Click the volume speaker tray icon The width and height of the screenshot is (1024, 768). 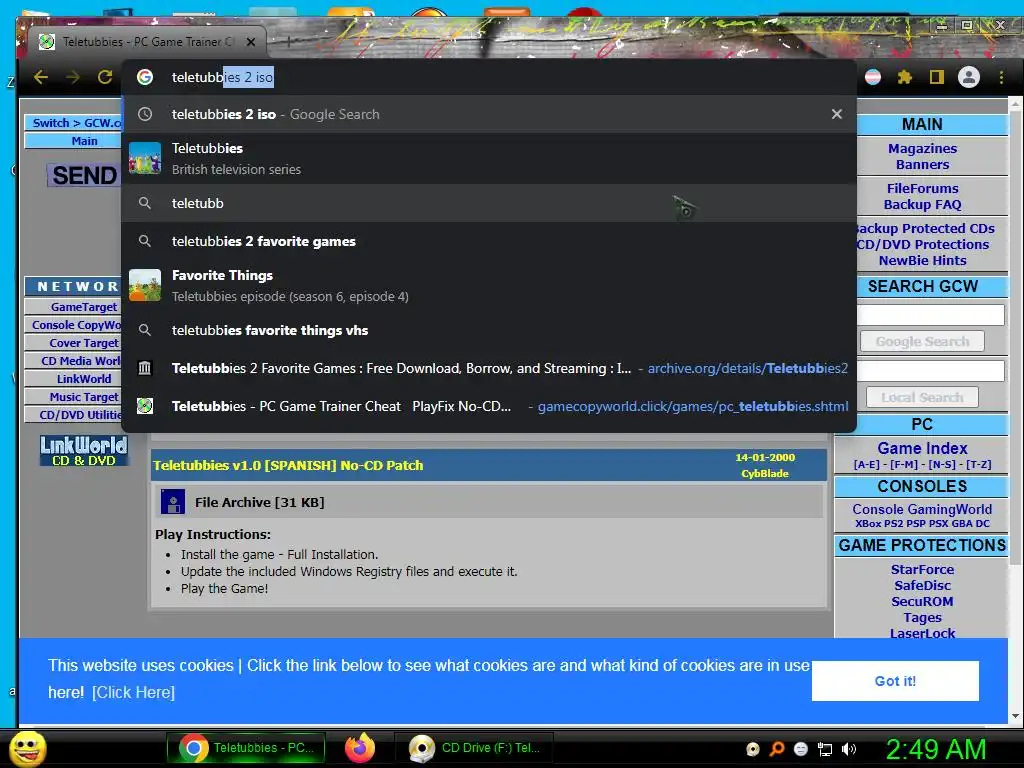point(849,749)
